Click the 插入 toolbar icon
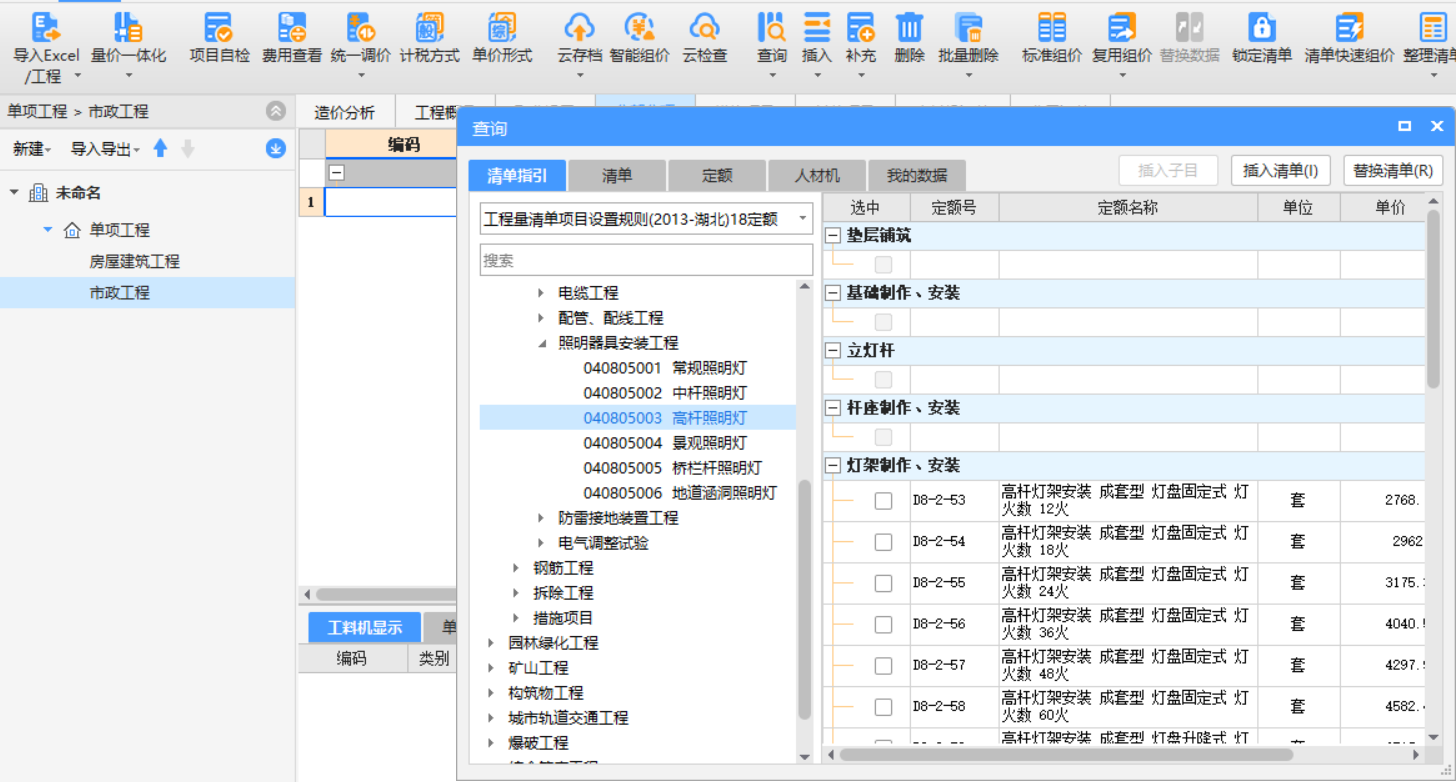1456x782 pixels. click(x=817, y=27)
